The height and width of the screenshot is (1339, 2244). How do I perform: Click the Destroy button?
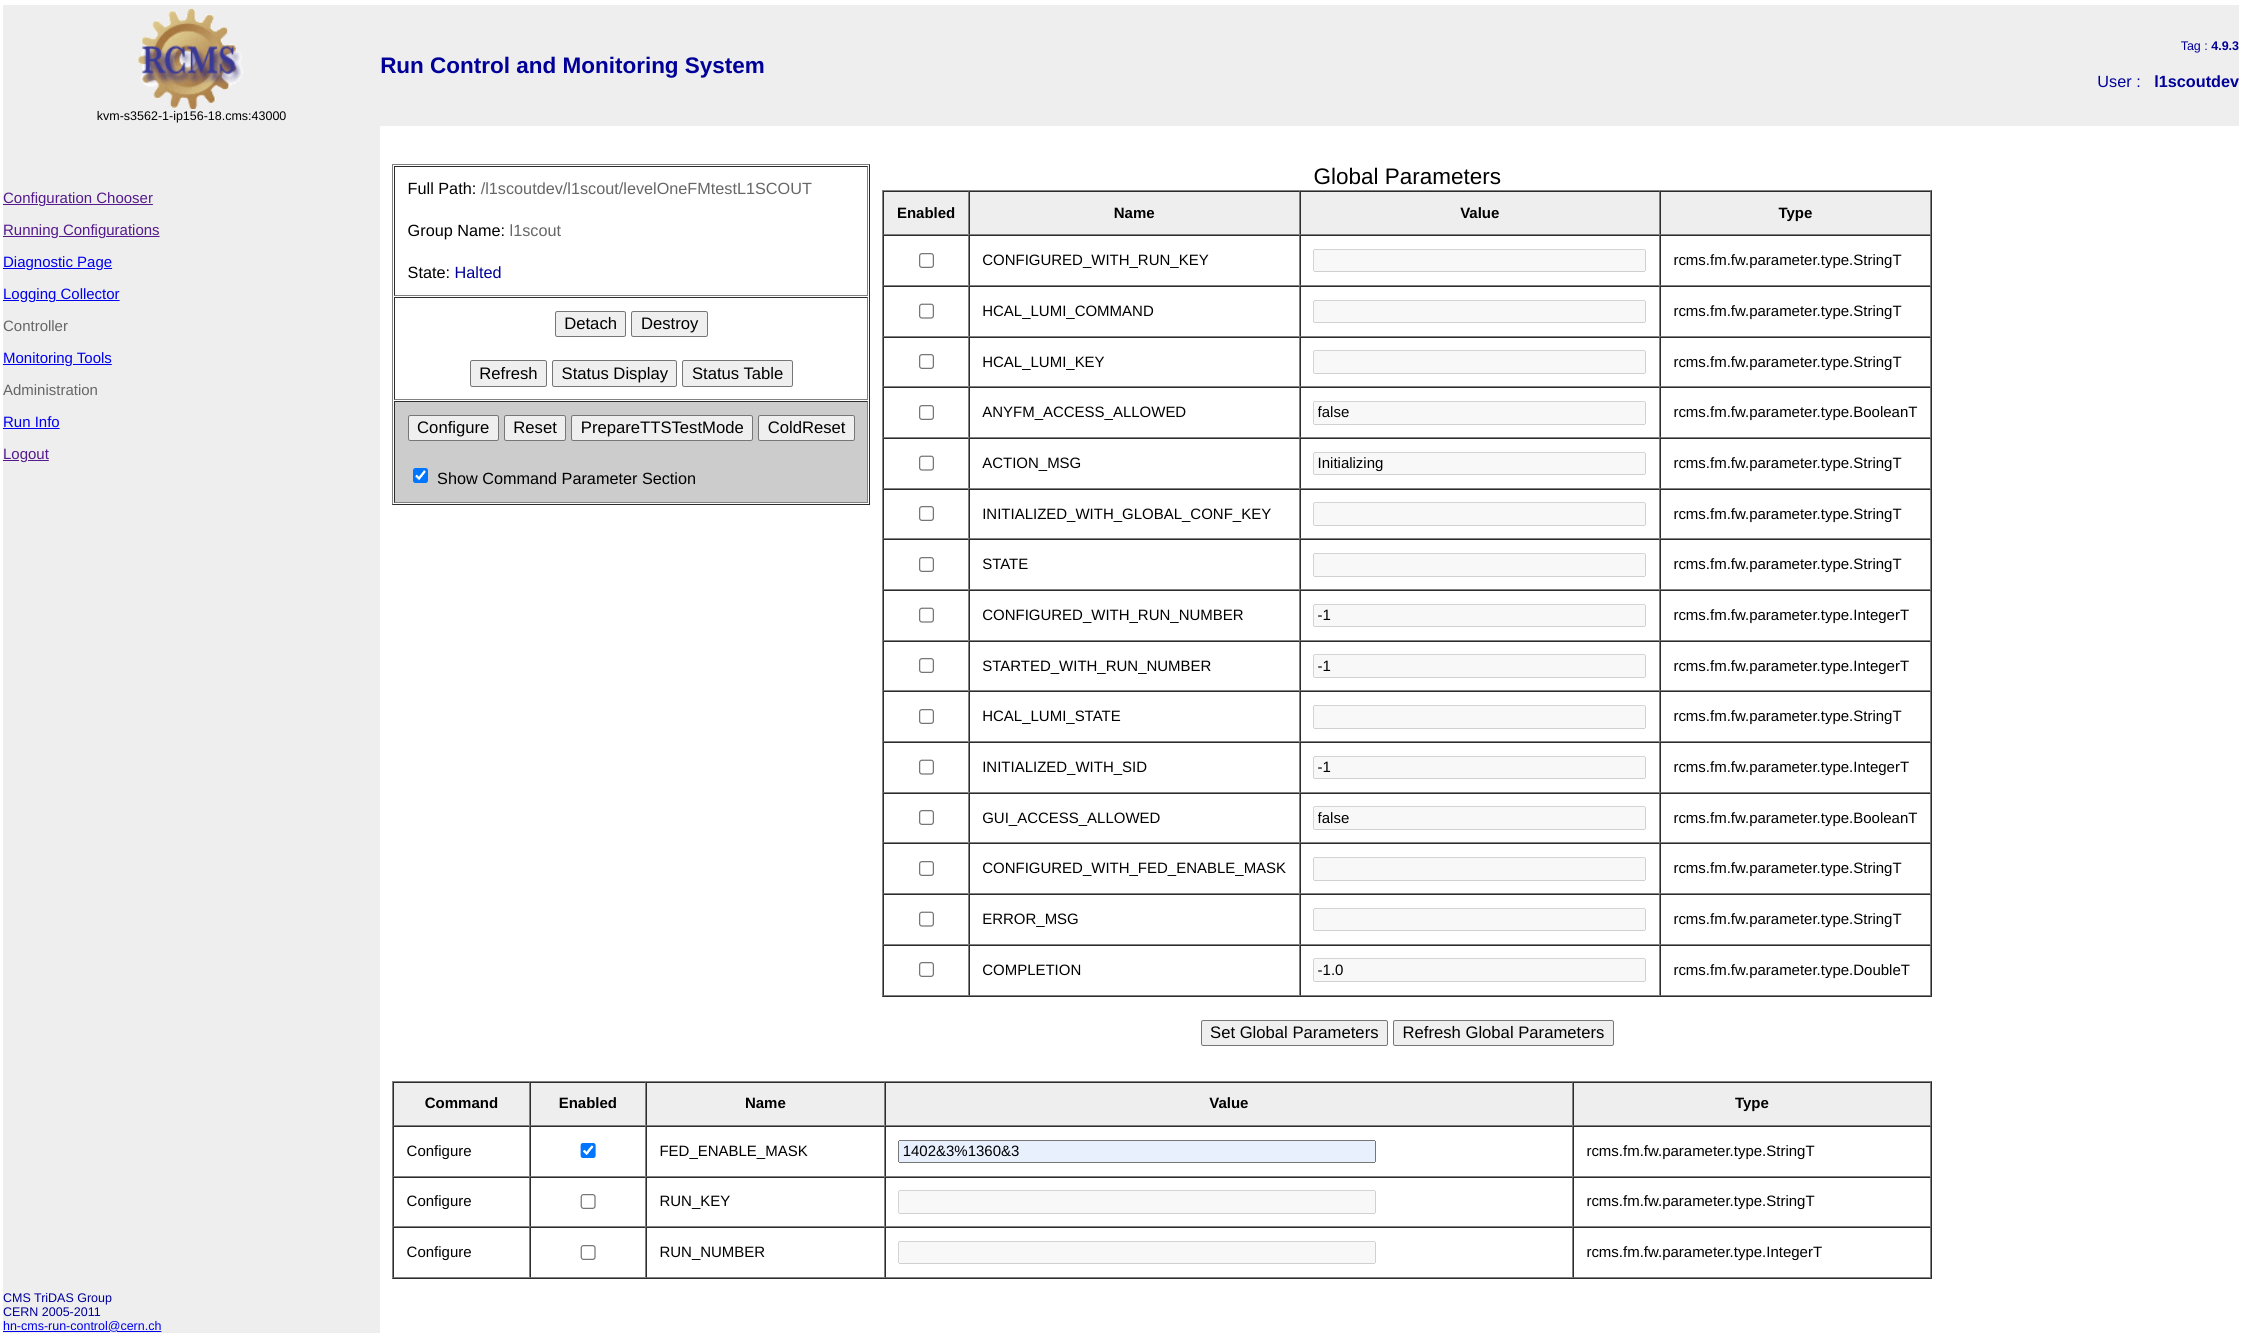point(669,324)
